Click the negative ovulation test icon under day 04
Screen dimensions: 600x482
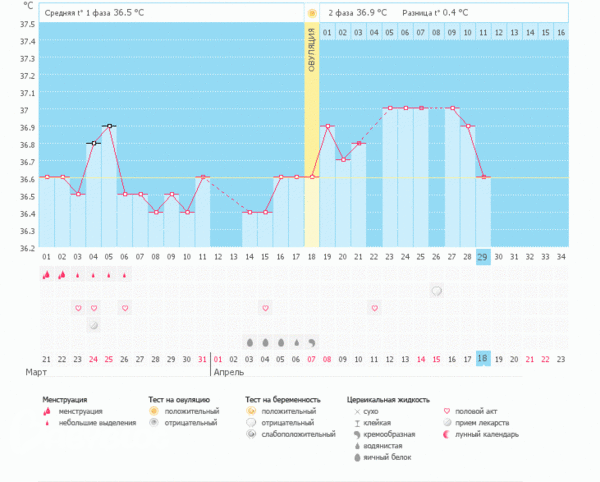coord(93,324)
